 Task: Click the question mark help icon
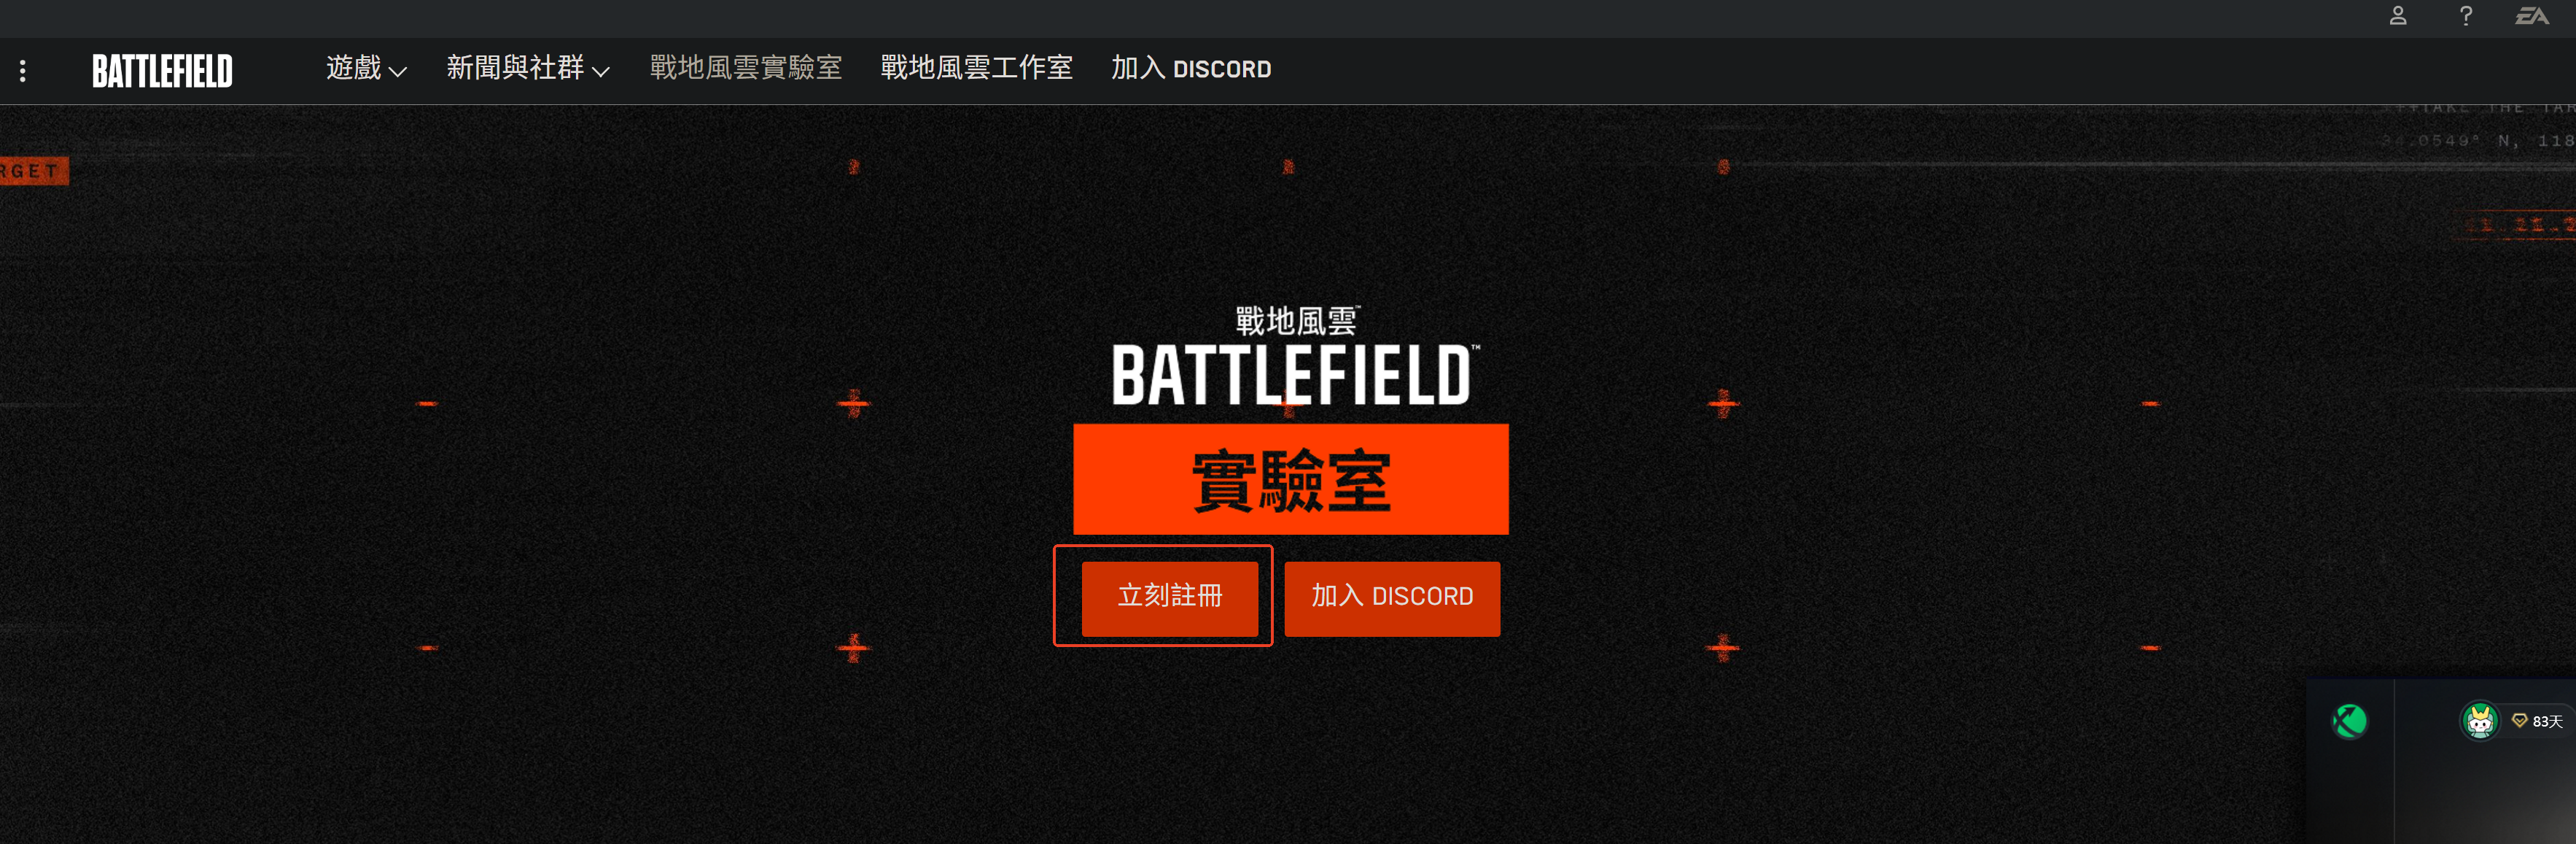(2466, 16)
